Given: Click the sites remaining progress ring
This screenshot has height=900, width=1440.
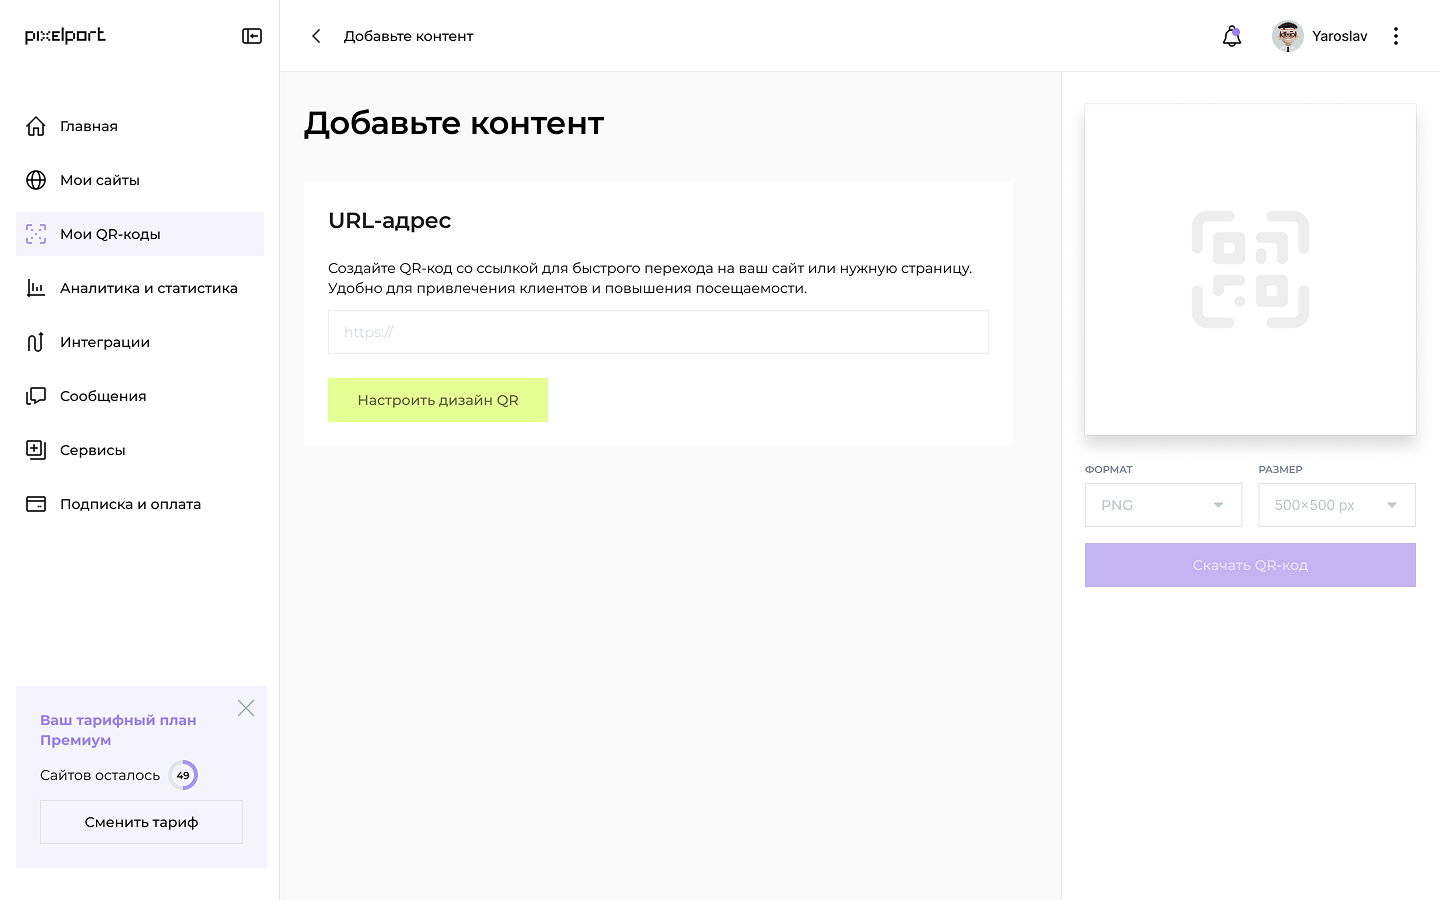Looking at the screenshot, I should [183, 775].
